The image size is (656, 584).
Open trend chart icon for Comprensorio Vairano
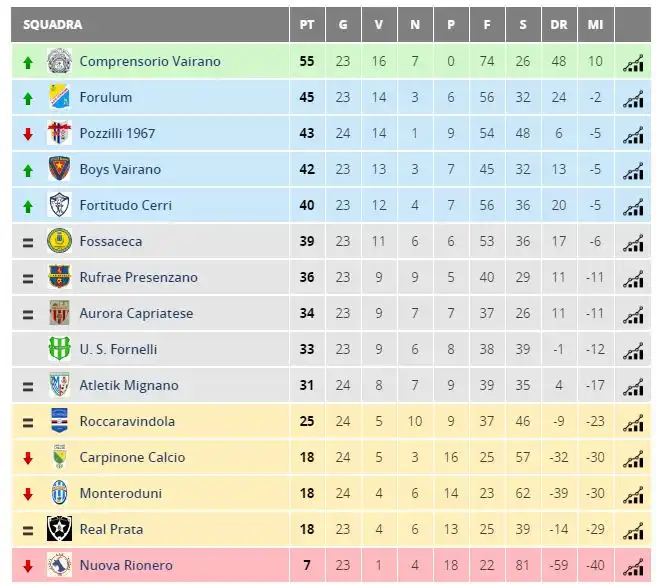pyautogui.click(x=633, y=63)
